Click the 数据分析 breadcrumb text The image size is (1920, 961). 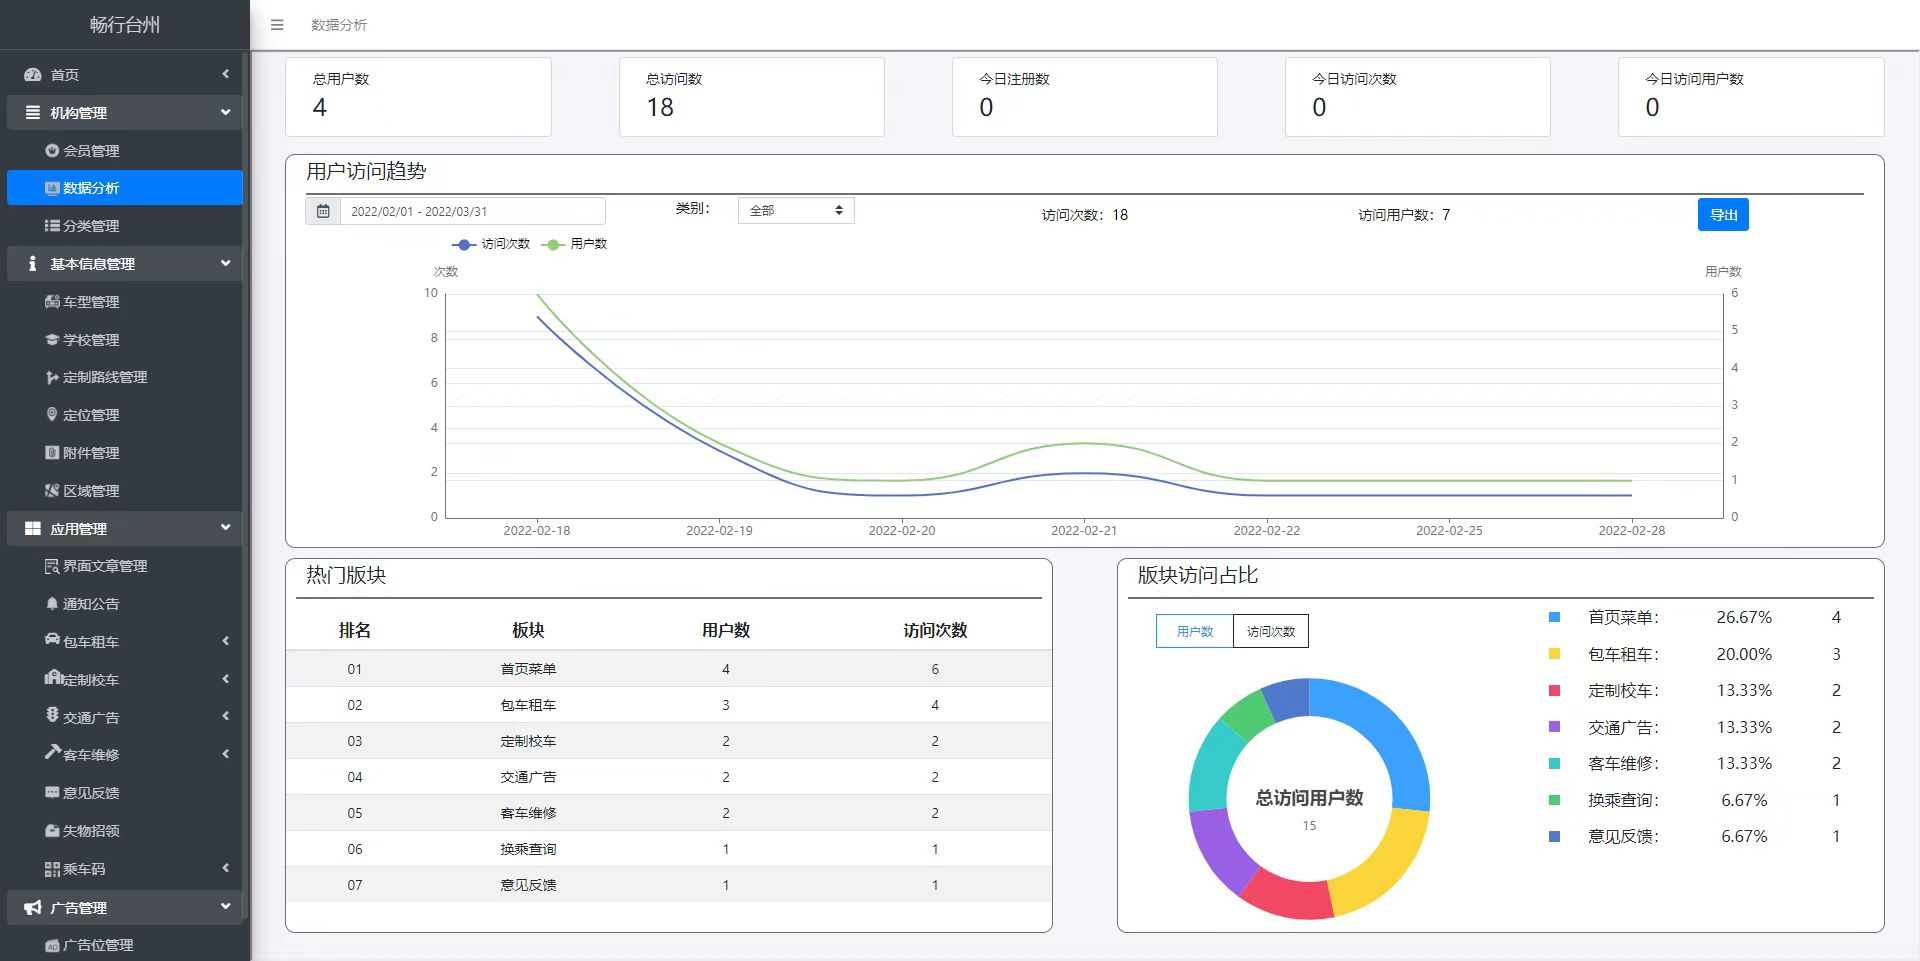point(339,25)
